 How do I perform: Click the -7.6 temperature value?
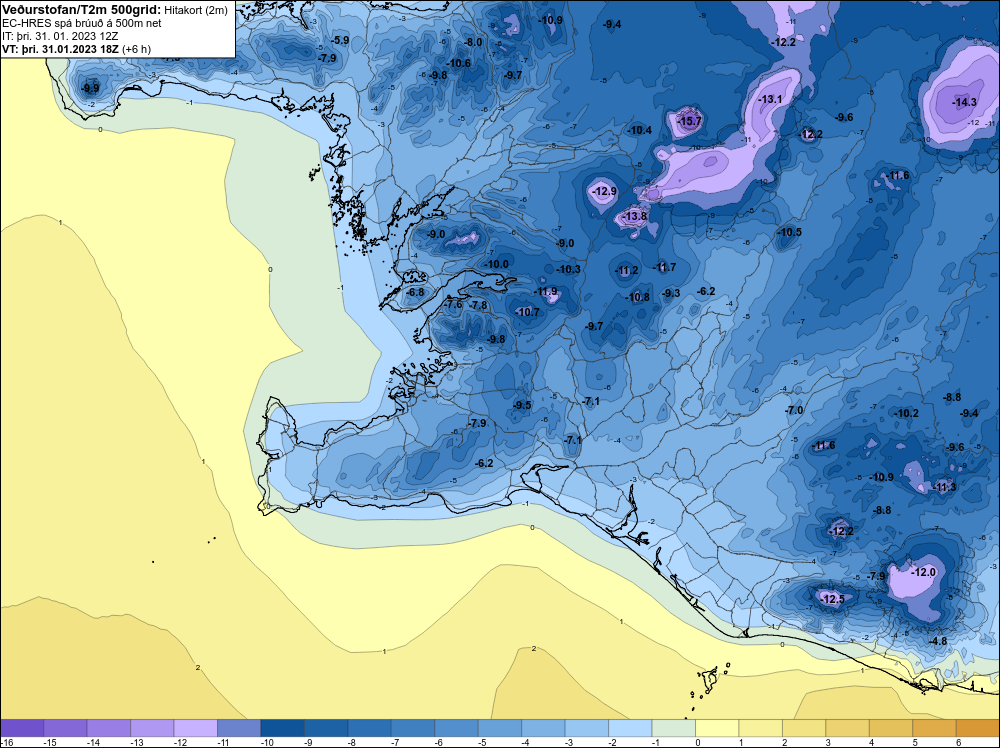[x=453, y=305]
